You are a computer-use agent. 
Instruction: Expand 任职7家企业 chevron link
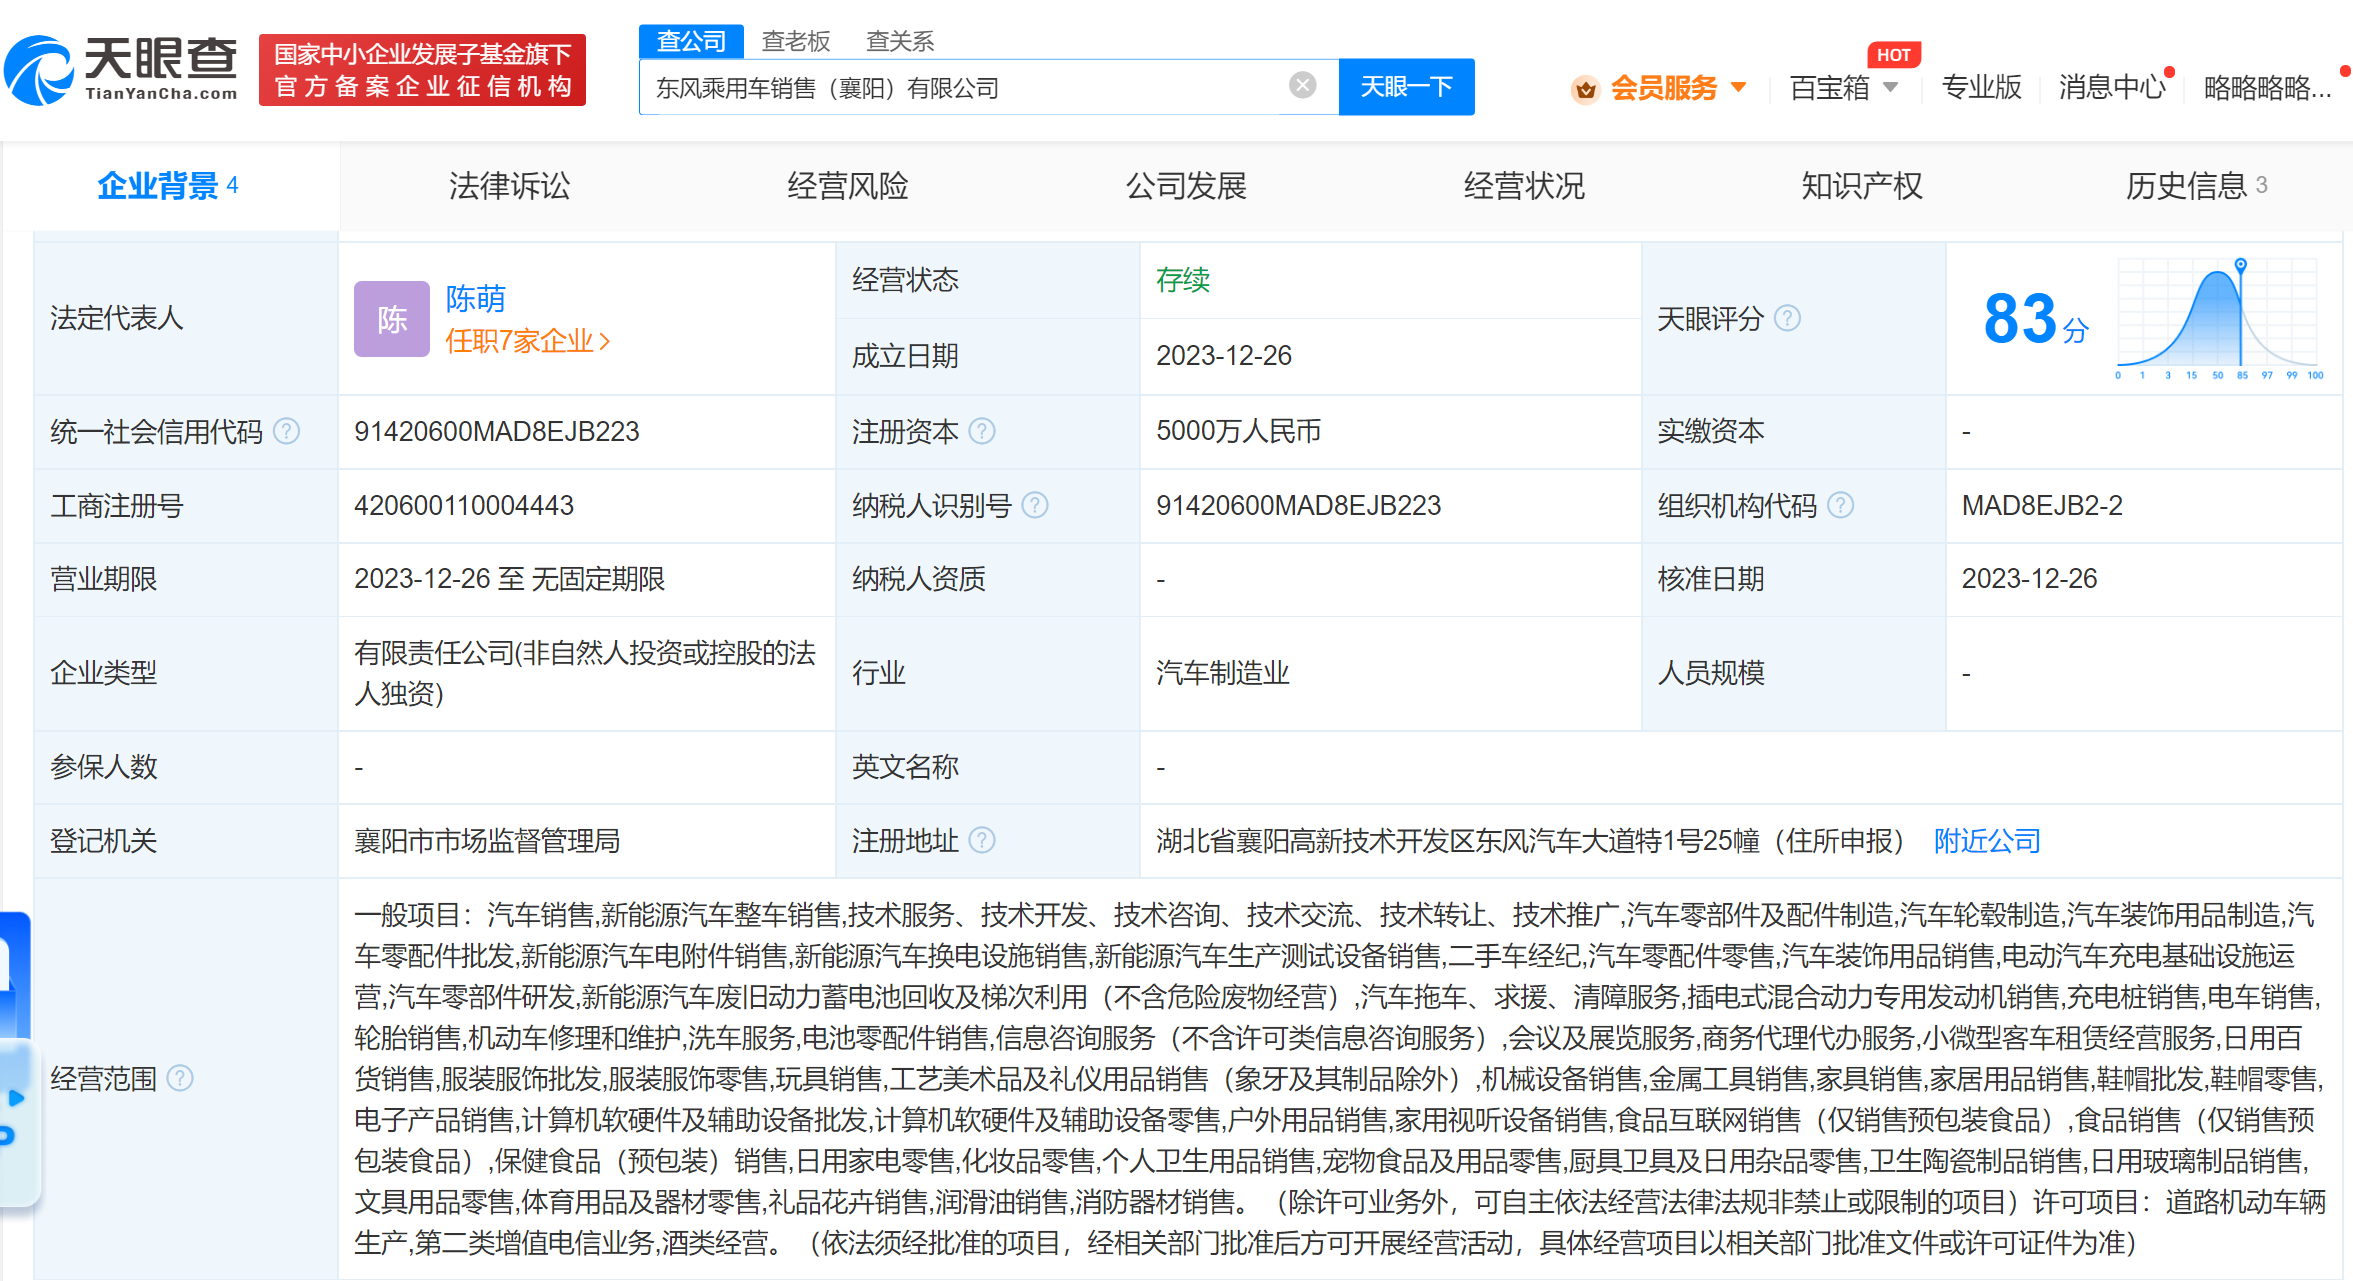(x=527, y=341)
